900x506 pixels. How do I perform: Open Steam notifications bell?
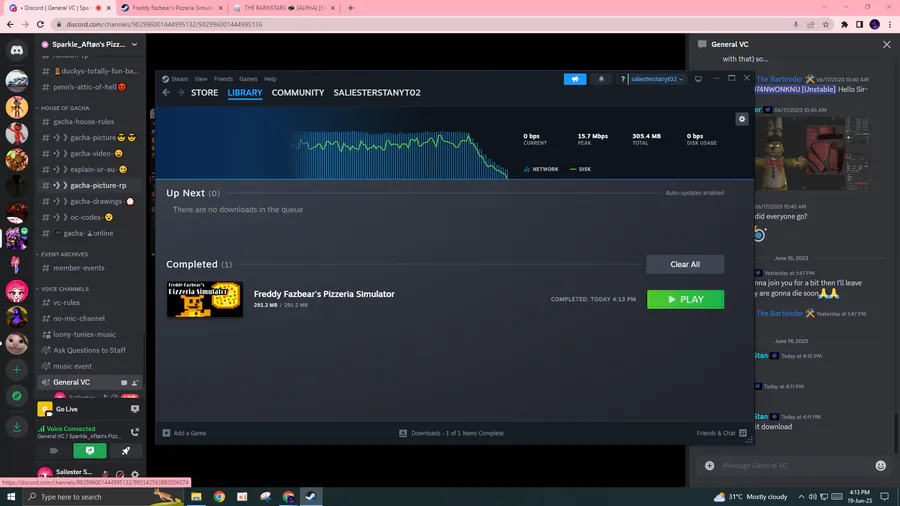(x=601, y=79)
